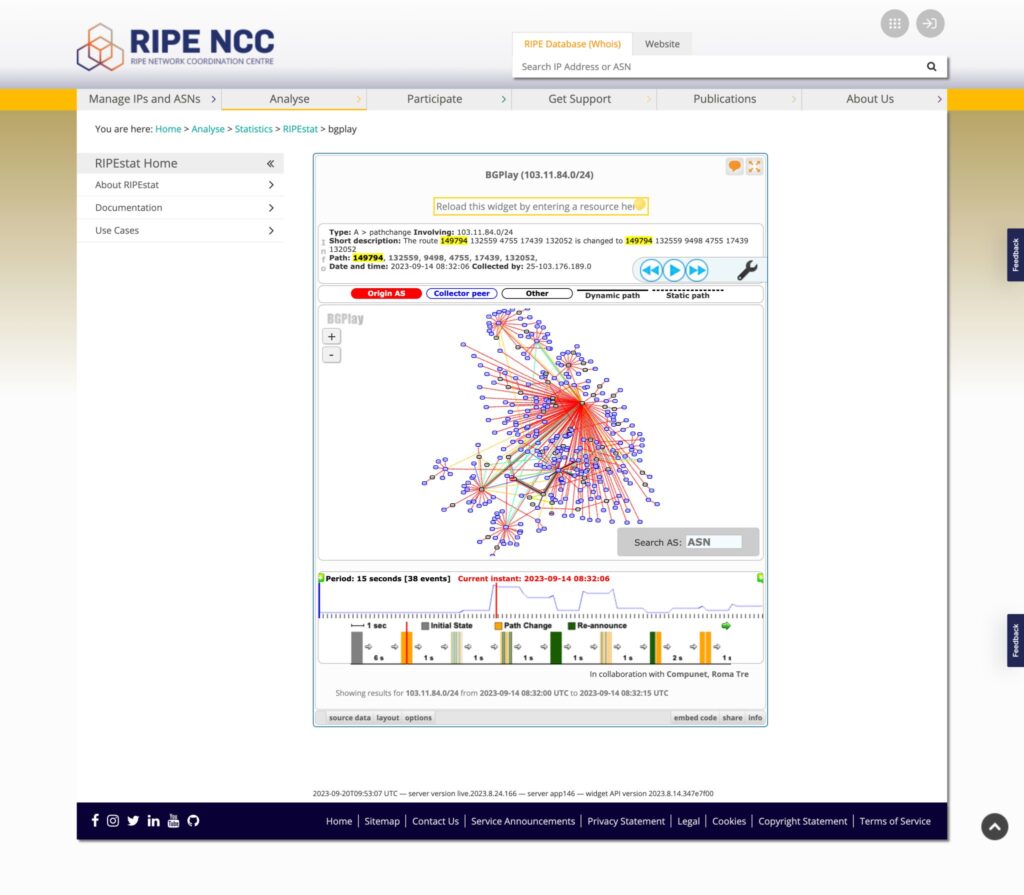
Task: Open the layout tab
Action: 387,717
